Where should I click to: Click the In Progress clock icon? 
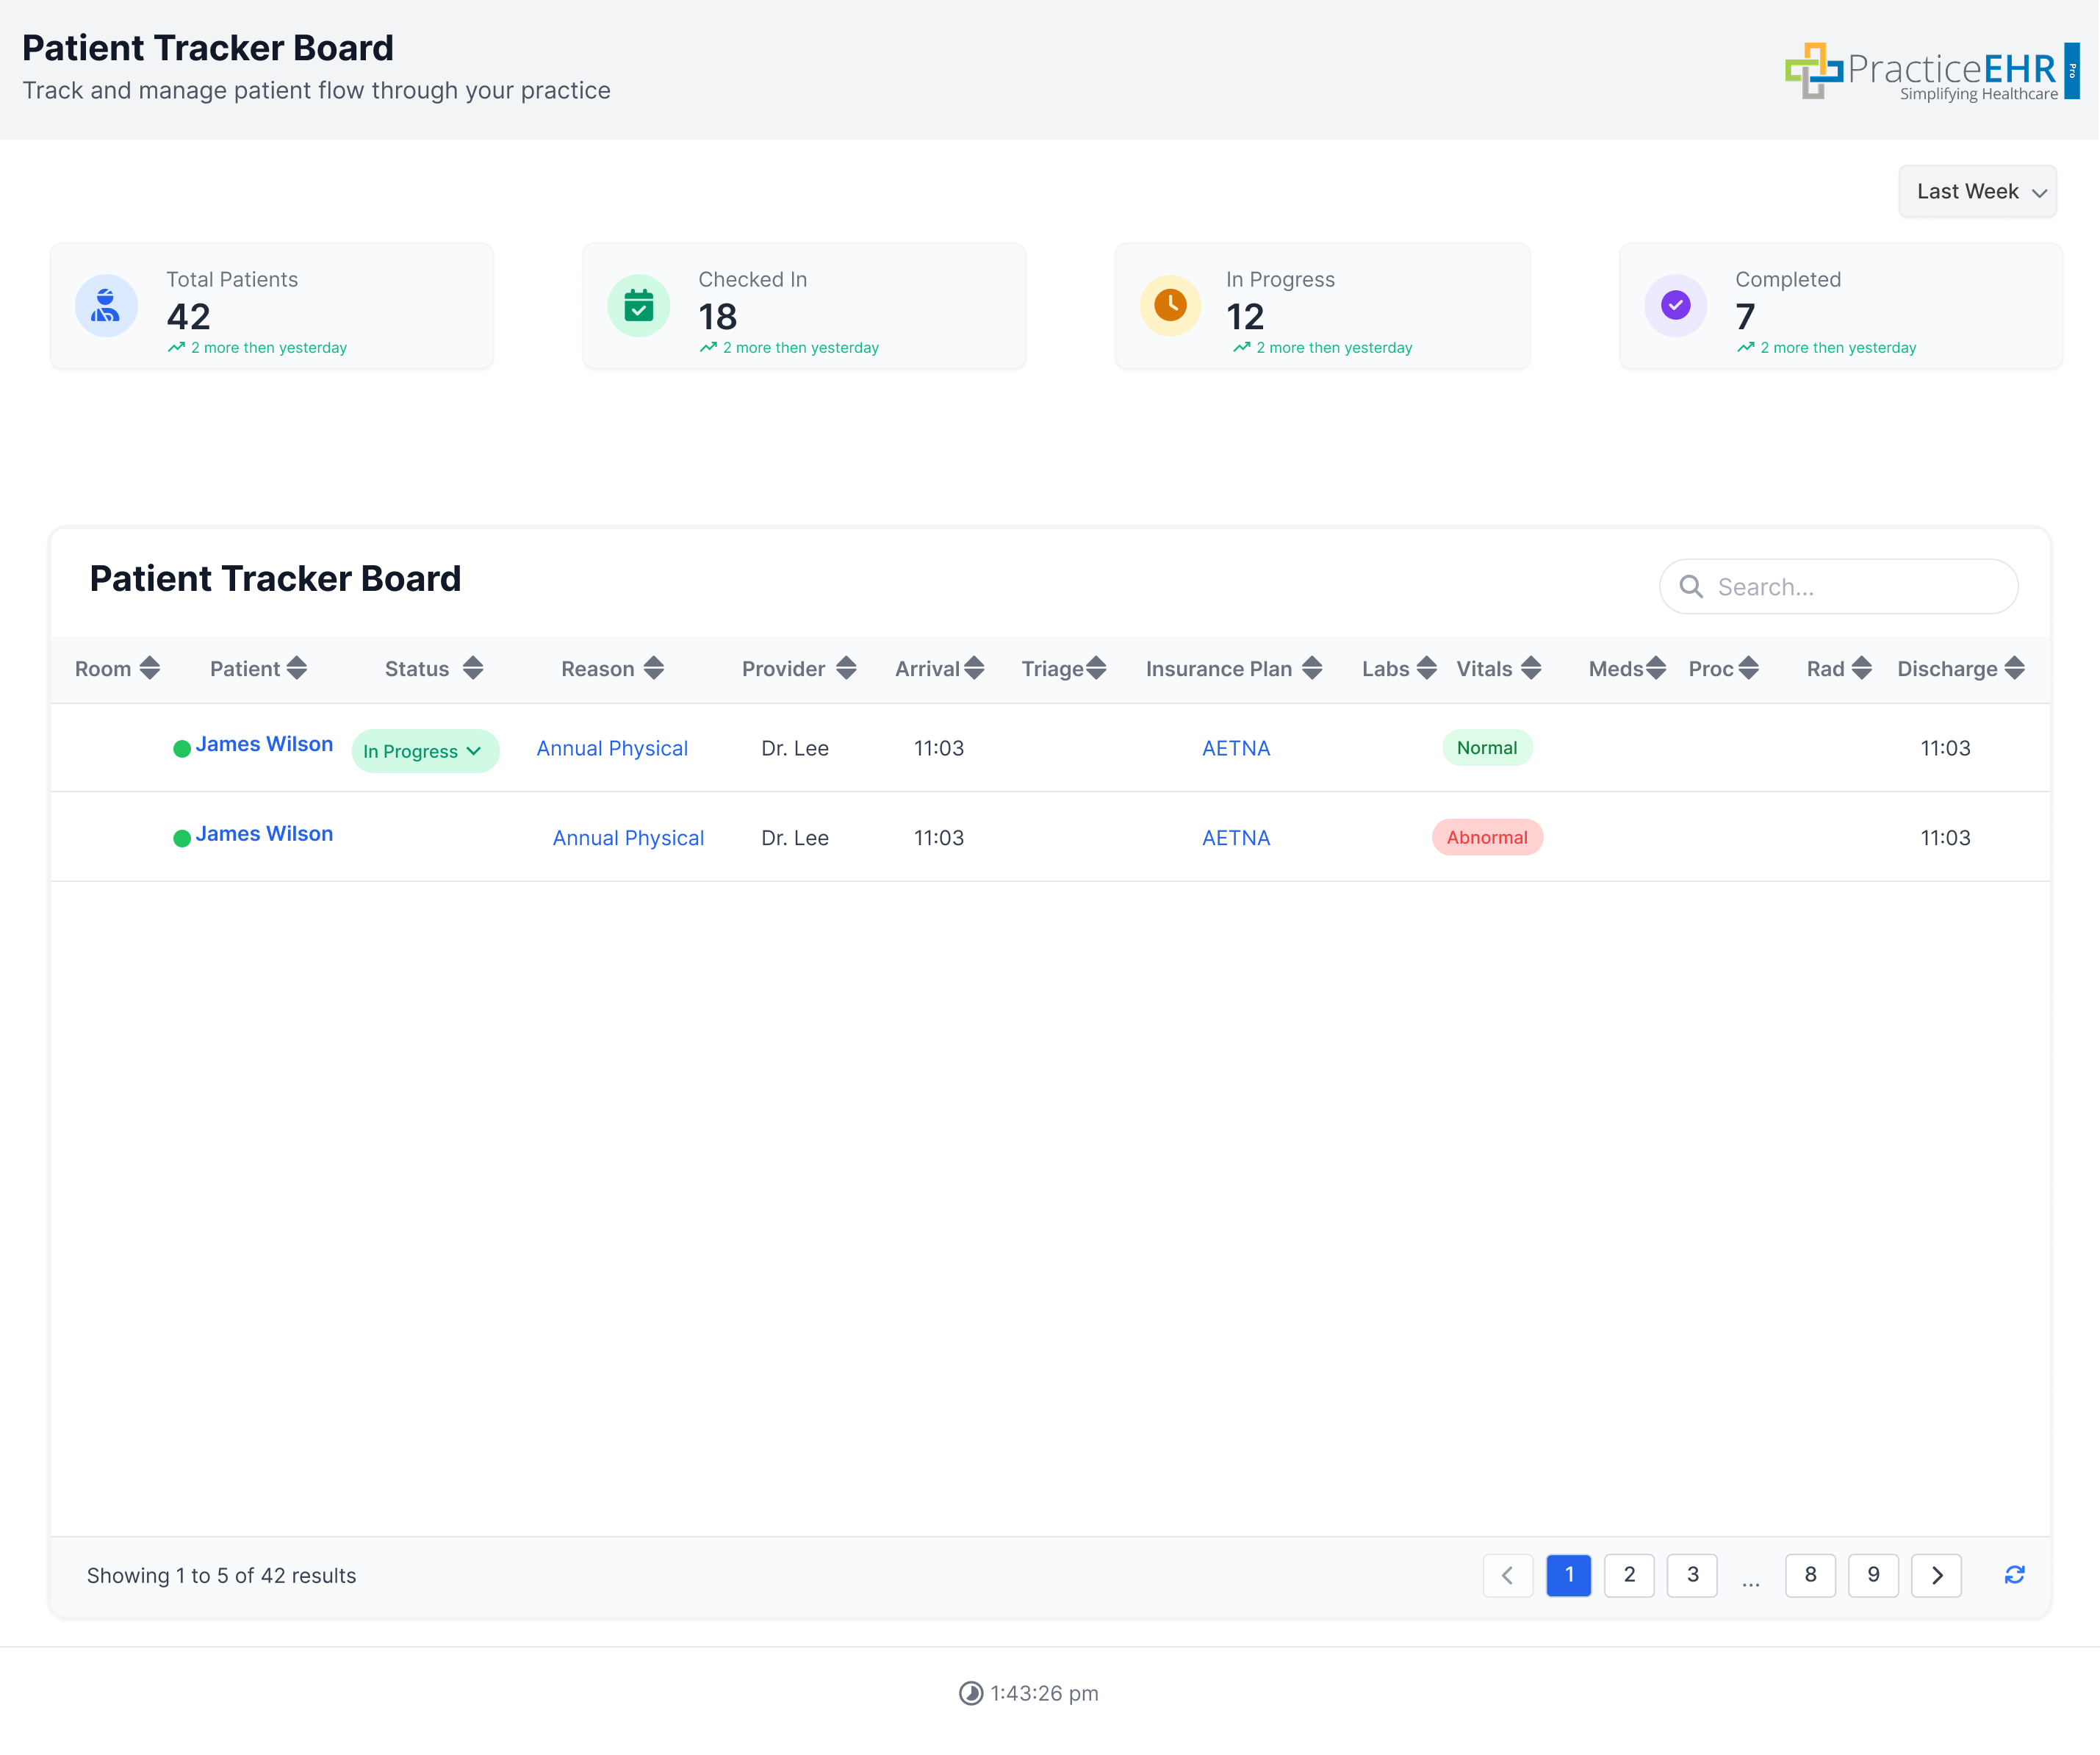pyautogui.click(x=1170, y=306)
